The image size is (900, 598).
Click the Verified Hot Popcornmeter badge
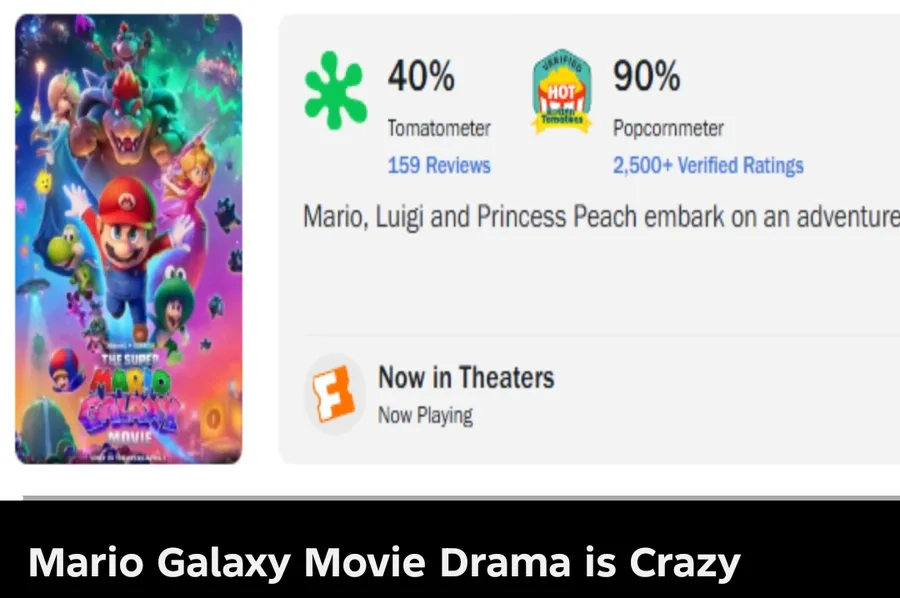pyautogui.click(x=561, y=94)
